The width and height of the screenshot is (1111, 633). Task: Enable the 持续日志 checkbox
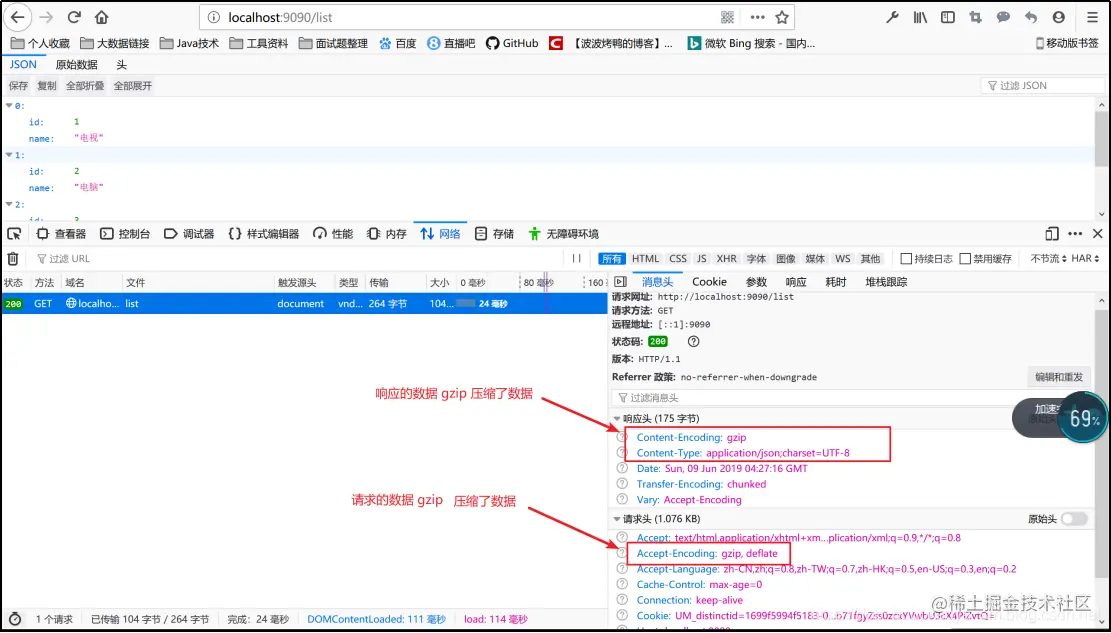pos(906,259)
